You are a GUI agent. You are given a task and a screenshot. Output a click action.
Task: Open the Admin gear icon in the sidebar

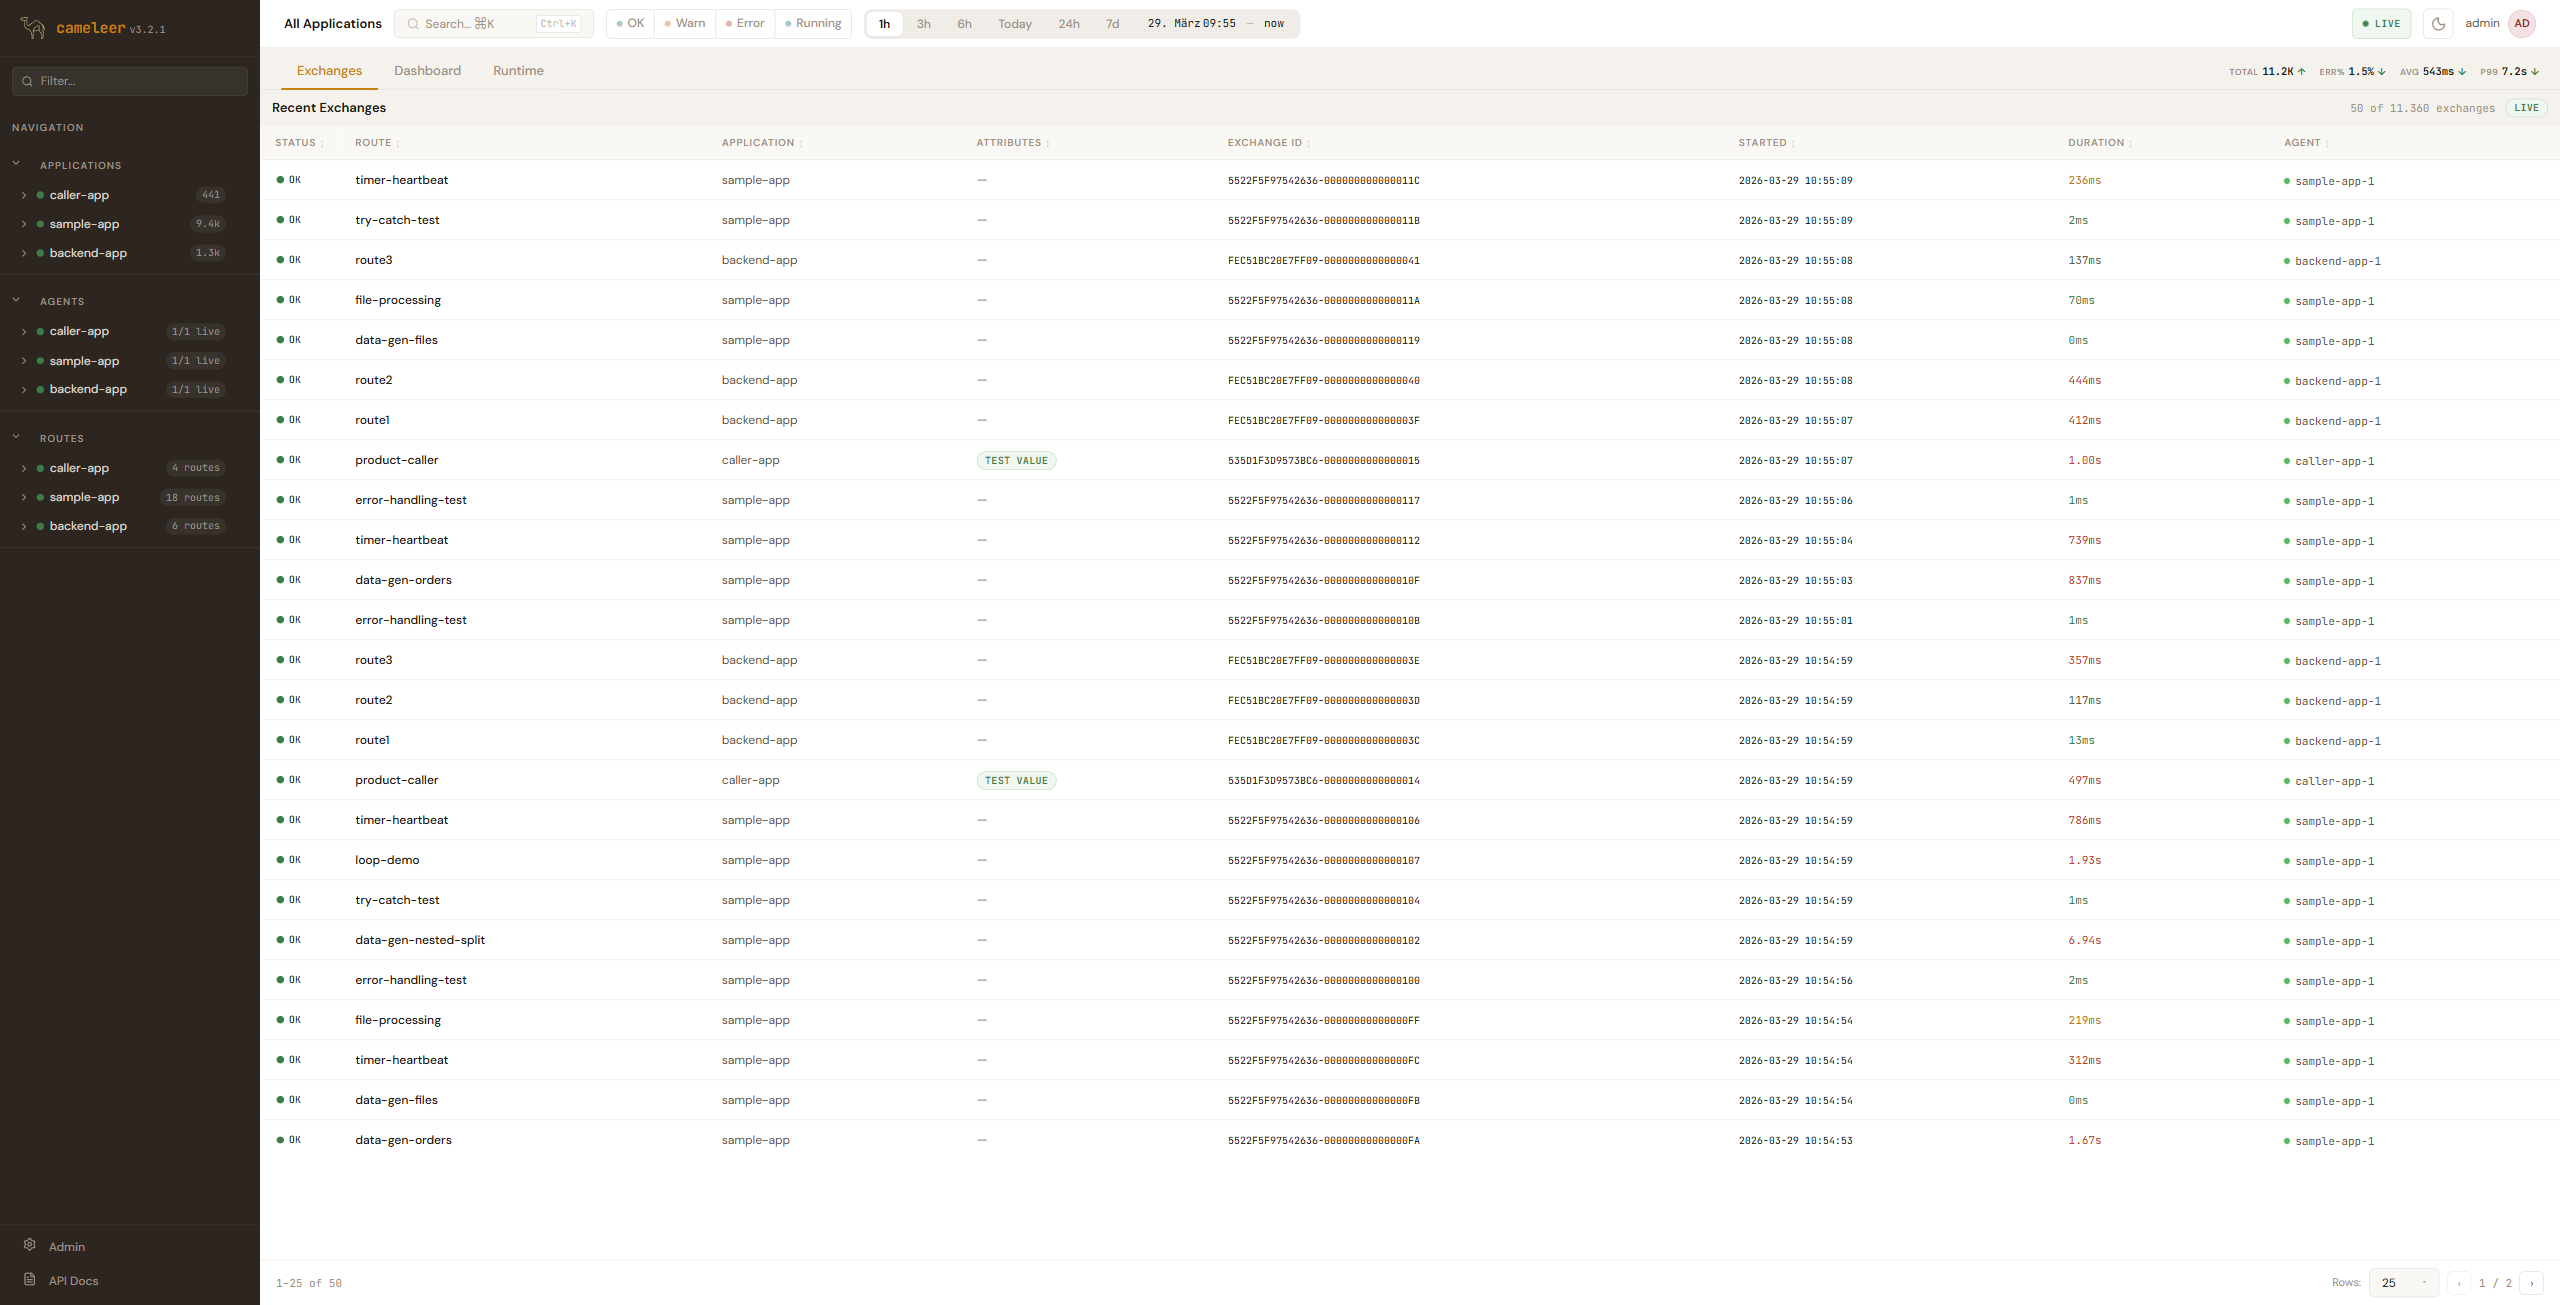tap(30, 1245)
